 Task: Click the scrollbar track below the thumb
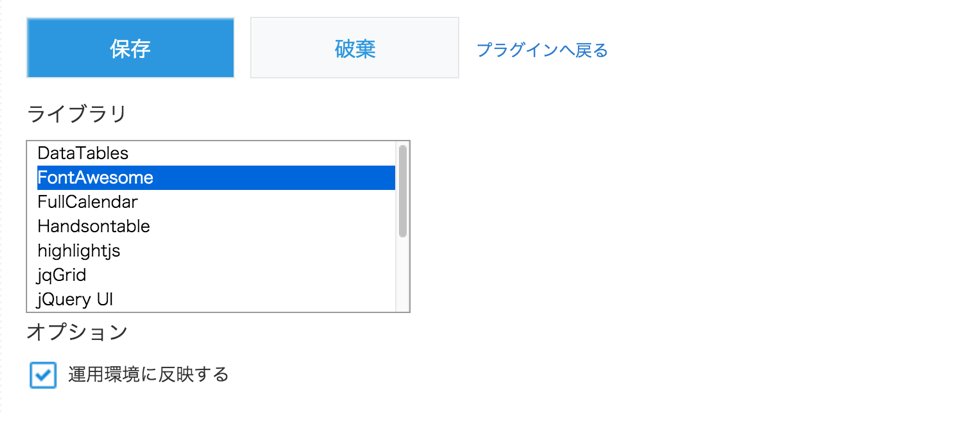(x=403, y=275)
